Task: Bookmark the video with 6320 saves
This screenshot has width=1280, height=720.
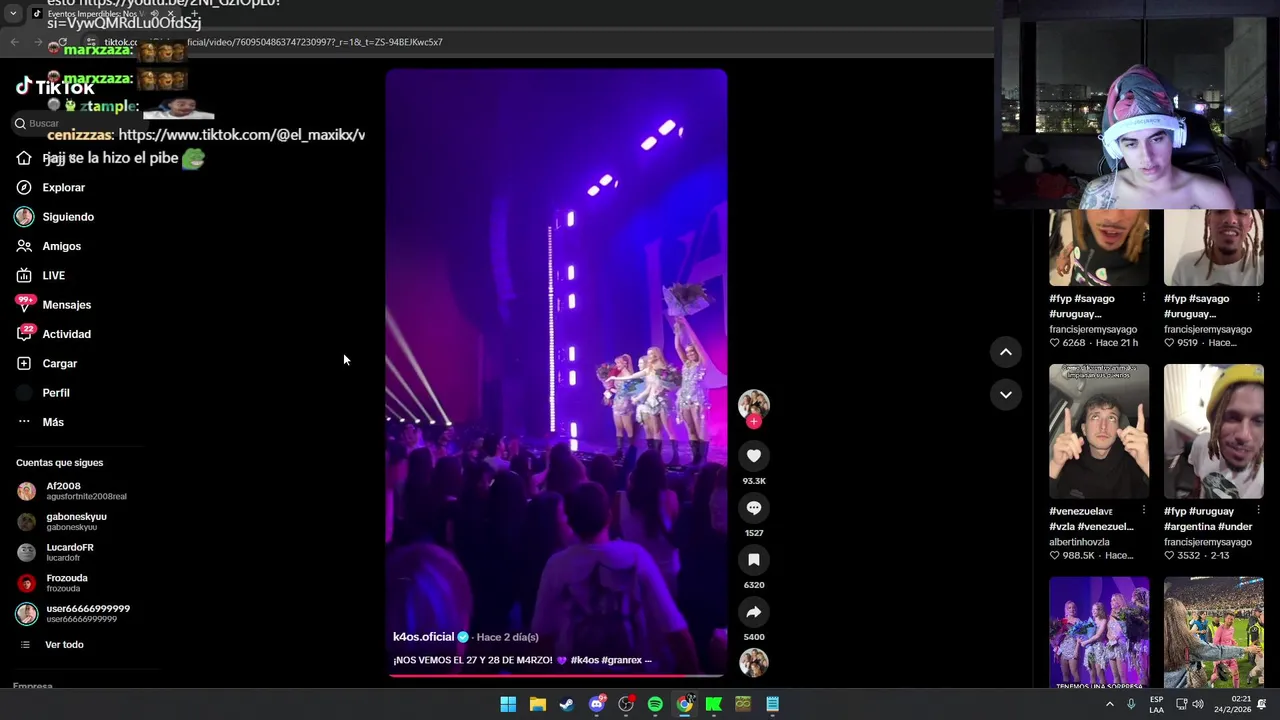Action: [754, 560]
